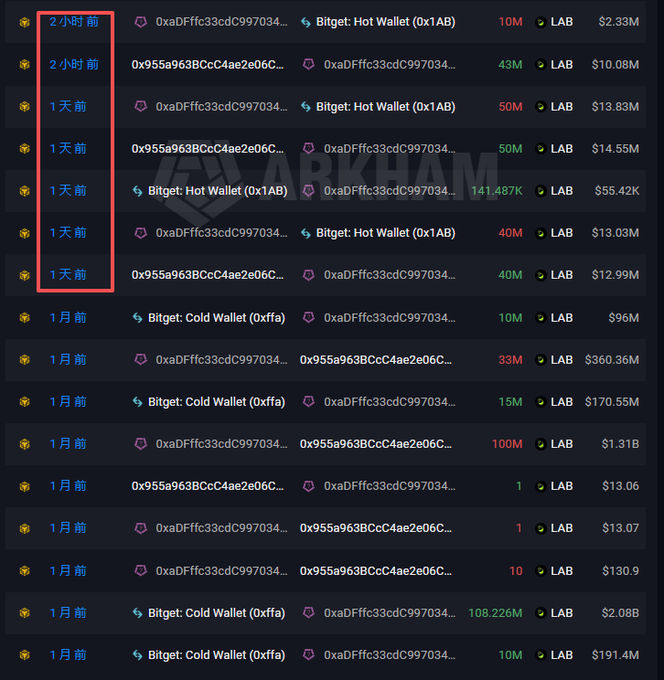Open sender address 0xaDFffc33cdC997034... in the $2.33M row
664x680 pixels.
pos(222,22)
